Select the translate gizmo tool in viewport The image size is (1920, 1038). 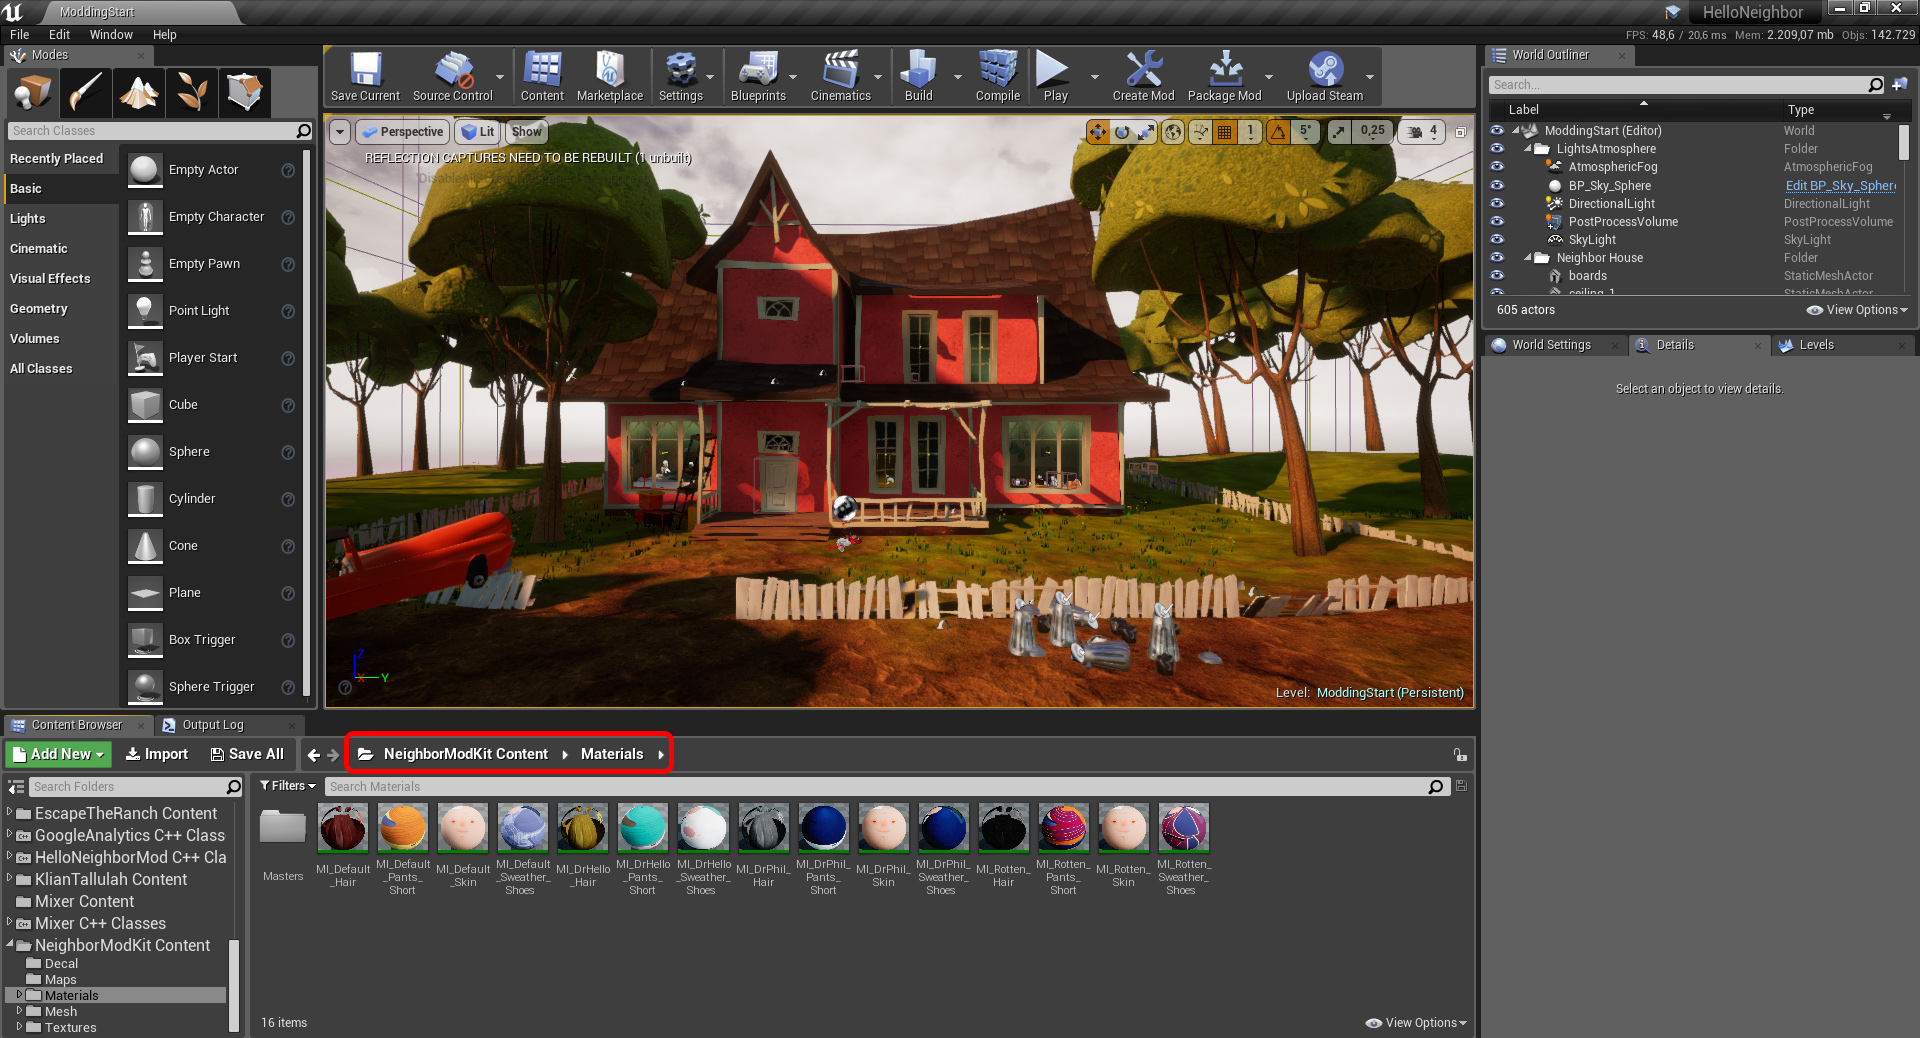(1098, 132)
